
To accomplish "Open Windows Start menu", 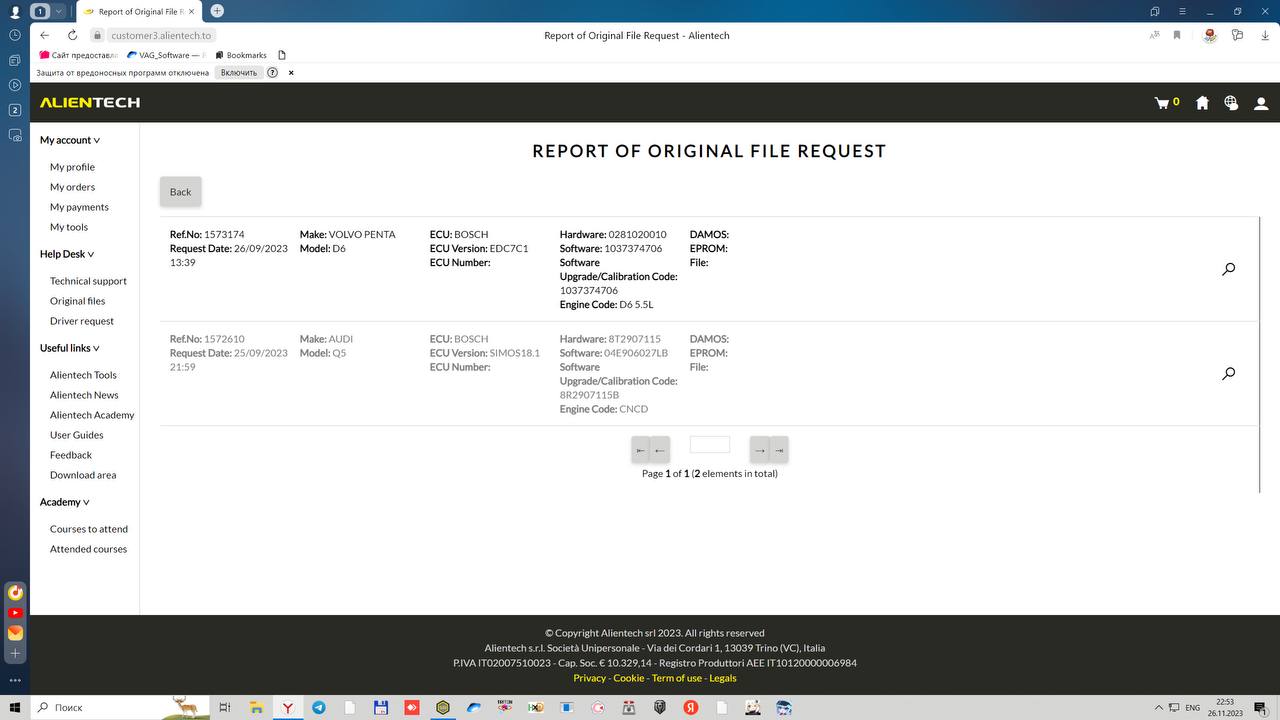I will [14, 707].
